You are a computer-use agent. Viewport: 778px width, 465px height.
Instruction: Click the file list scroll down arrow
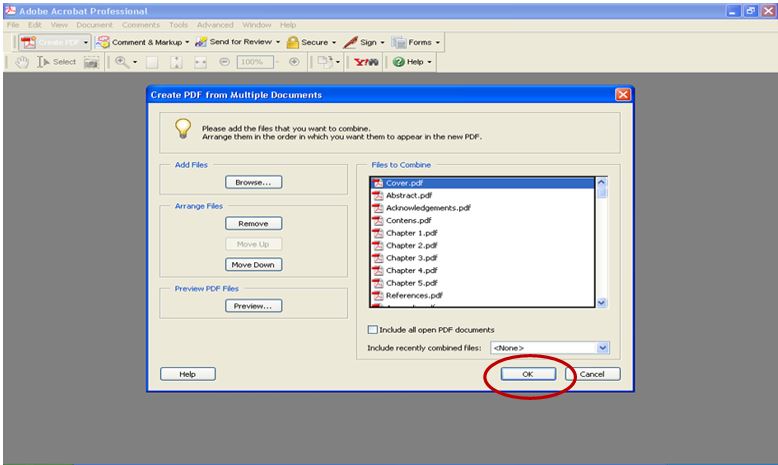[x=602, y=302]
